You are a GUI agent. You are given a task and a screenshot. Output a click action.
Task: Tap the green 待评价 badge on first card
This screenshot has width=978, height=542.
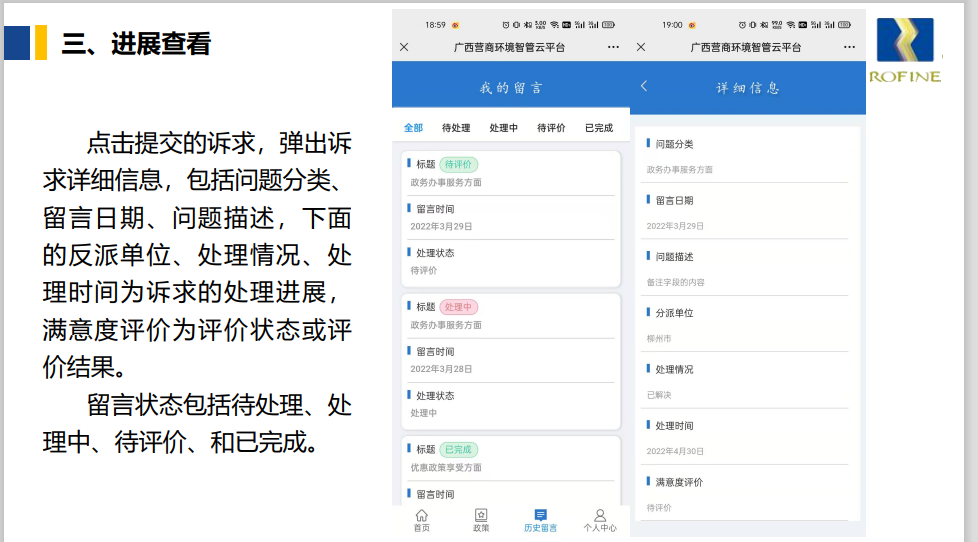click(x=459, y=164)
